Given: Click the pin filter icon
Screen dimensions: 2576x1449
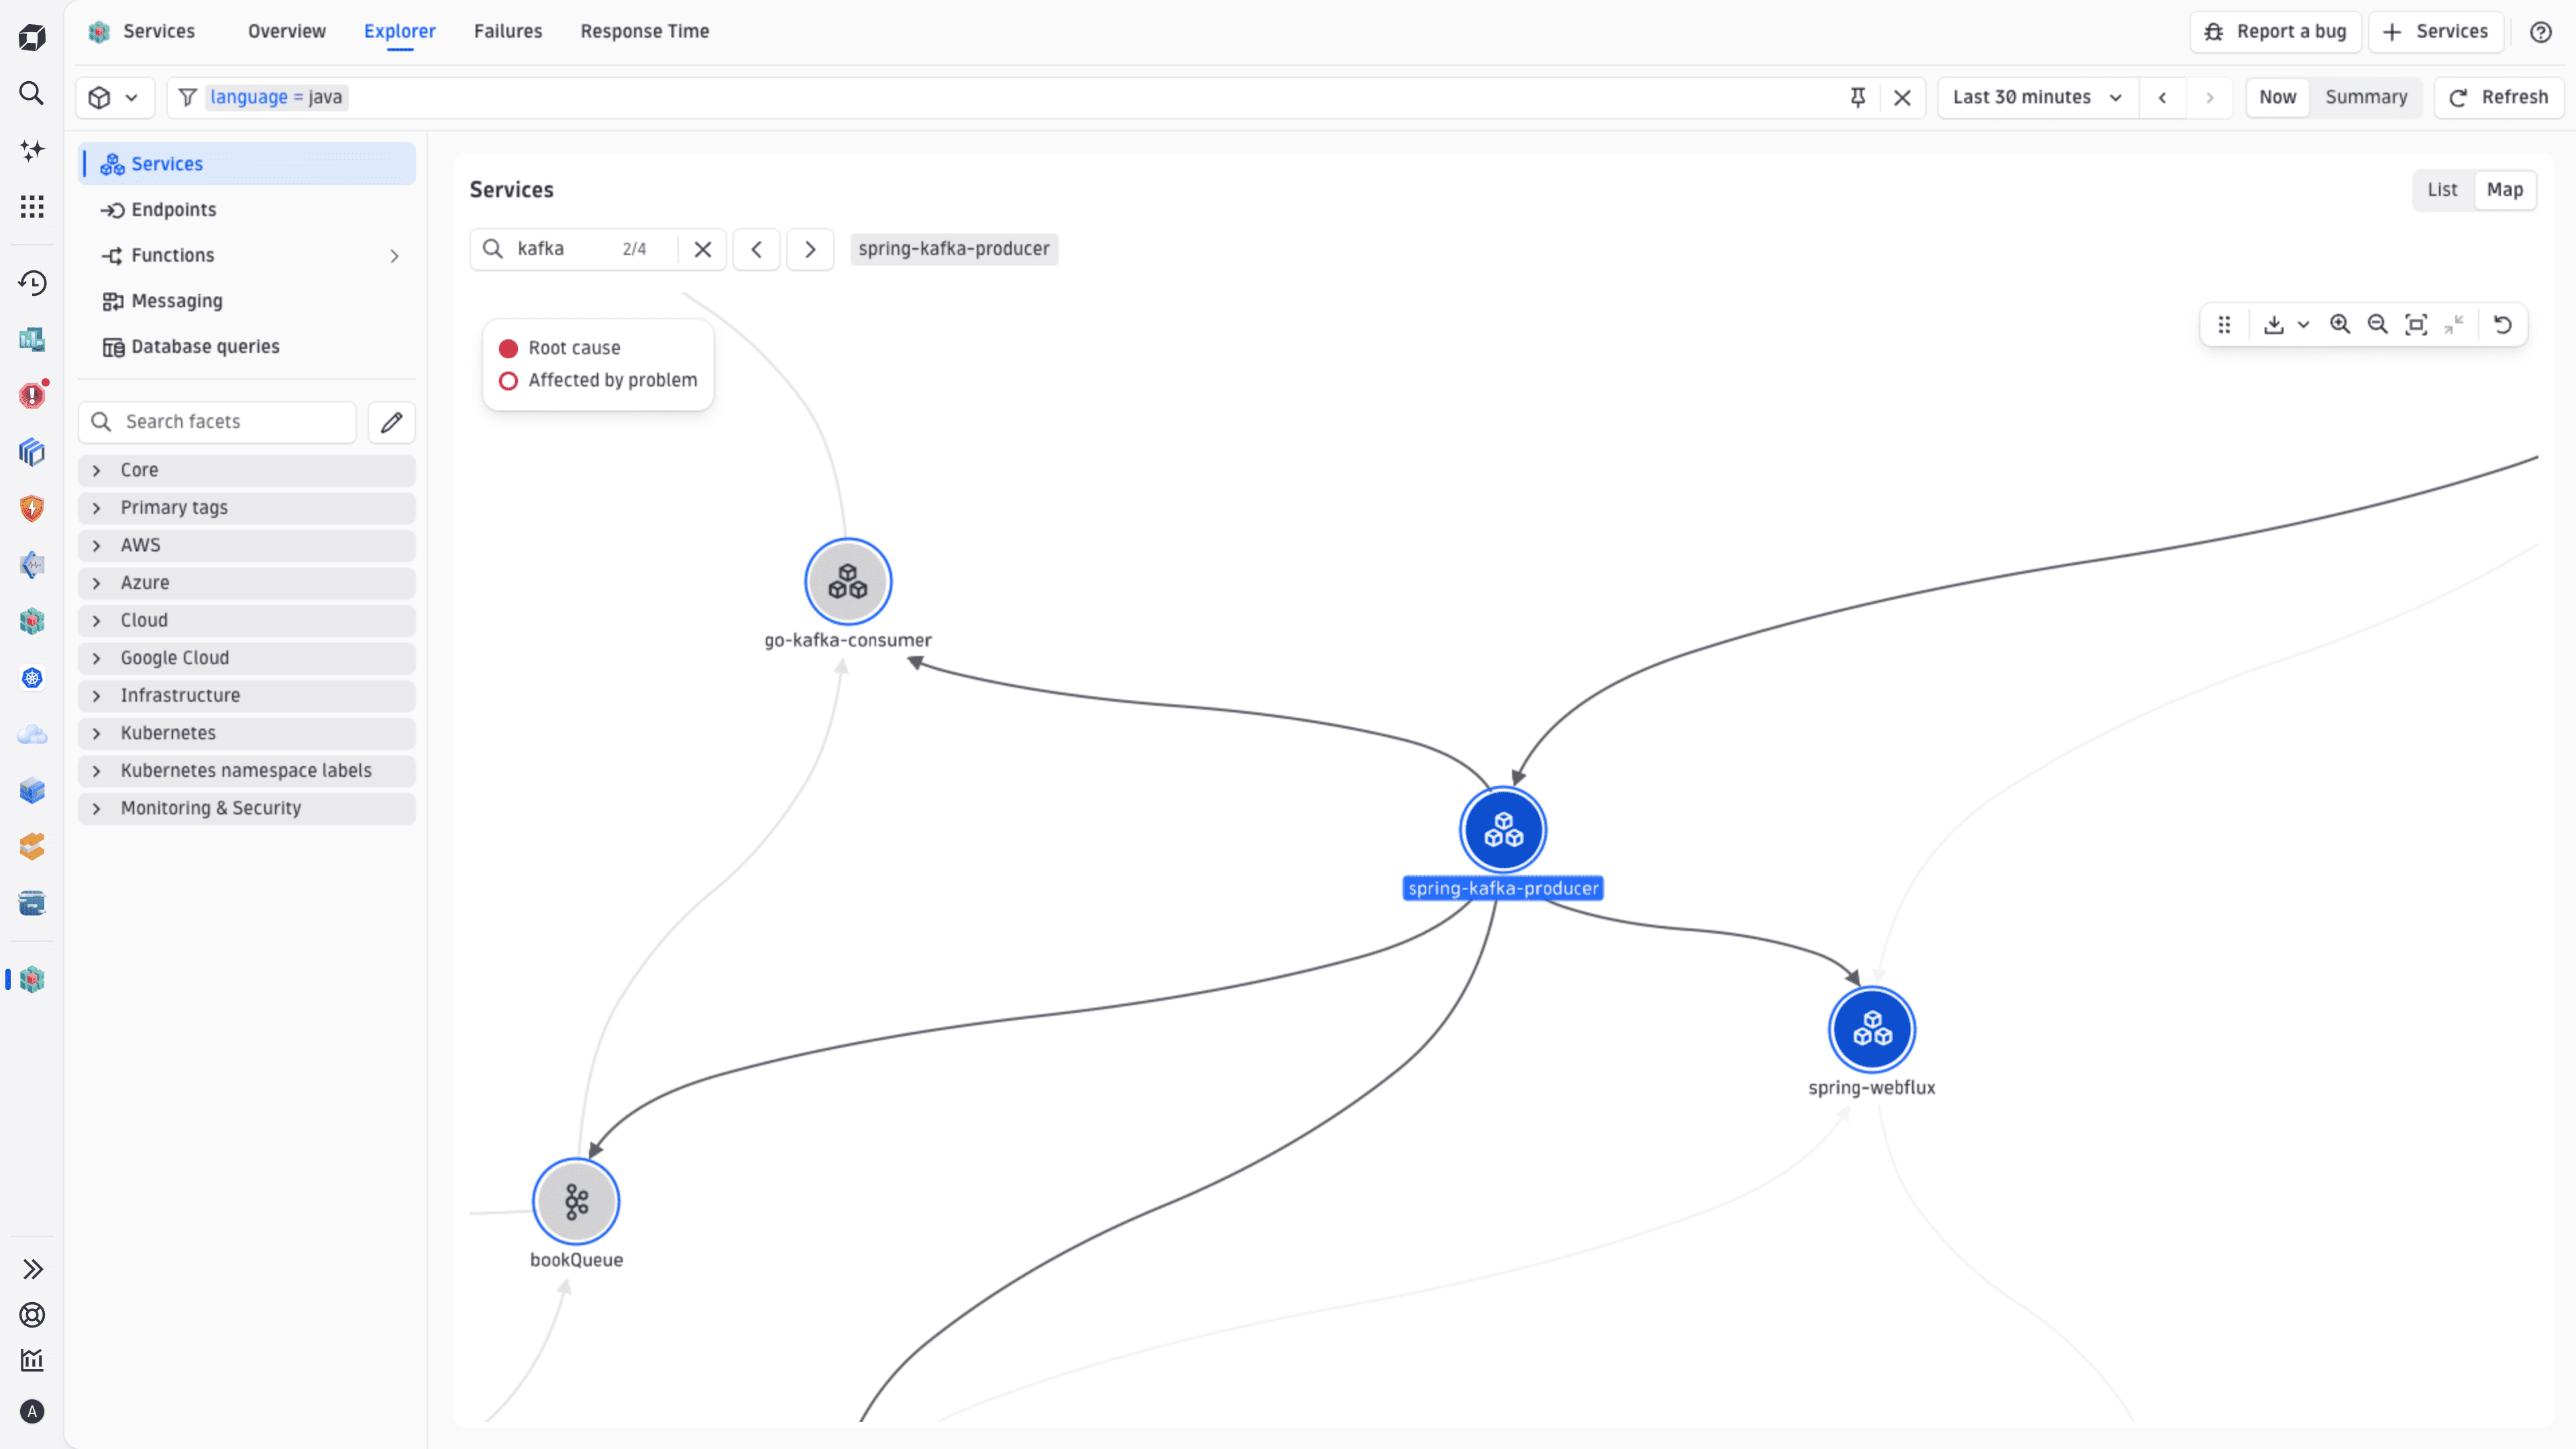Looking at the screenshot, I should pyautogui.click(x=1857, y=97).
